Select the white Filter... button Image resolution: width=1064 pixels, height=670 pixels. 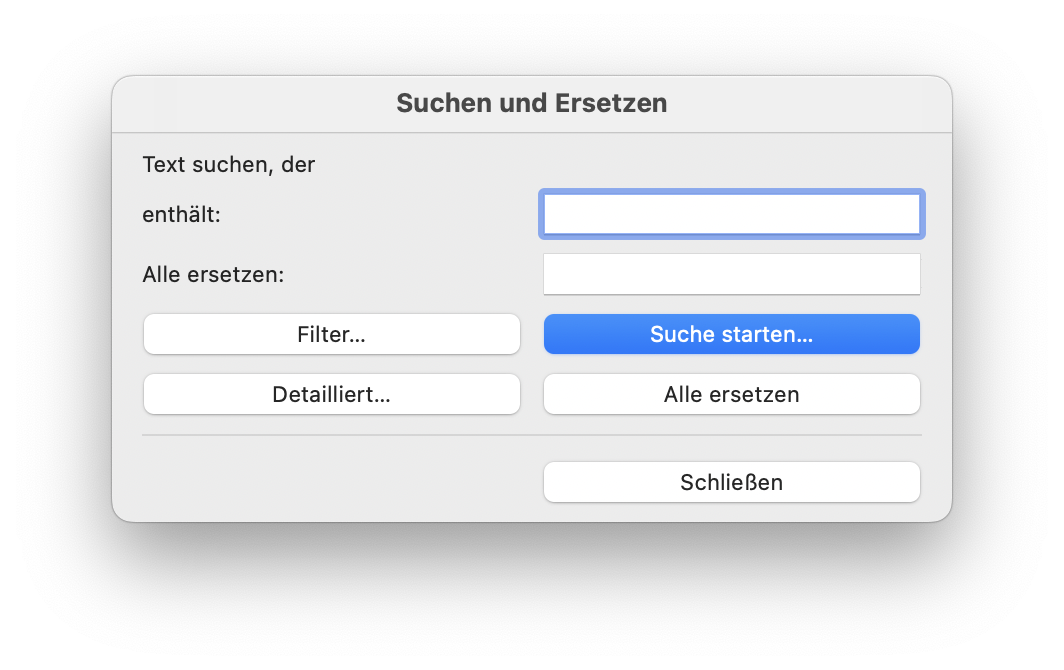pos(332,334)
